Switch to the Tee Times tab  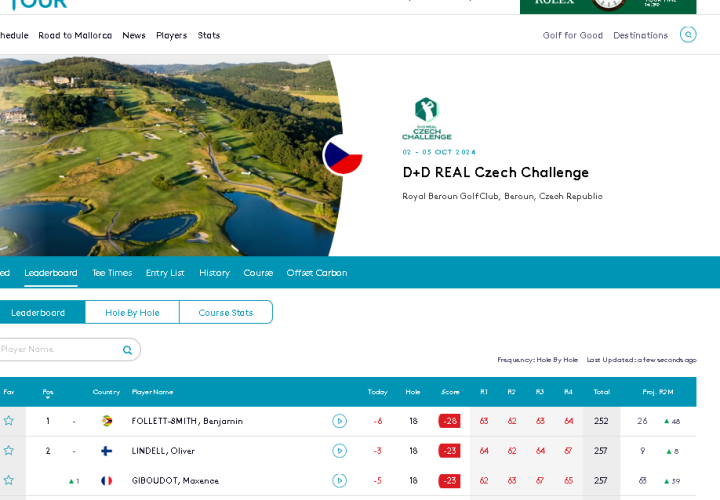112,273
